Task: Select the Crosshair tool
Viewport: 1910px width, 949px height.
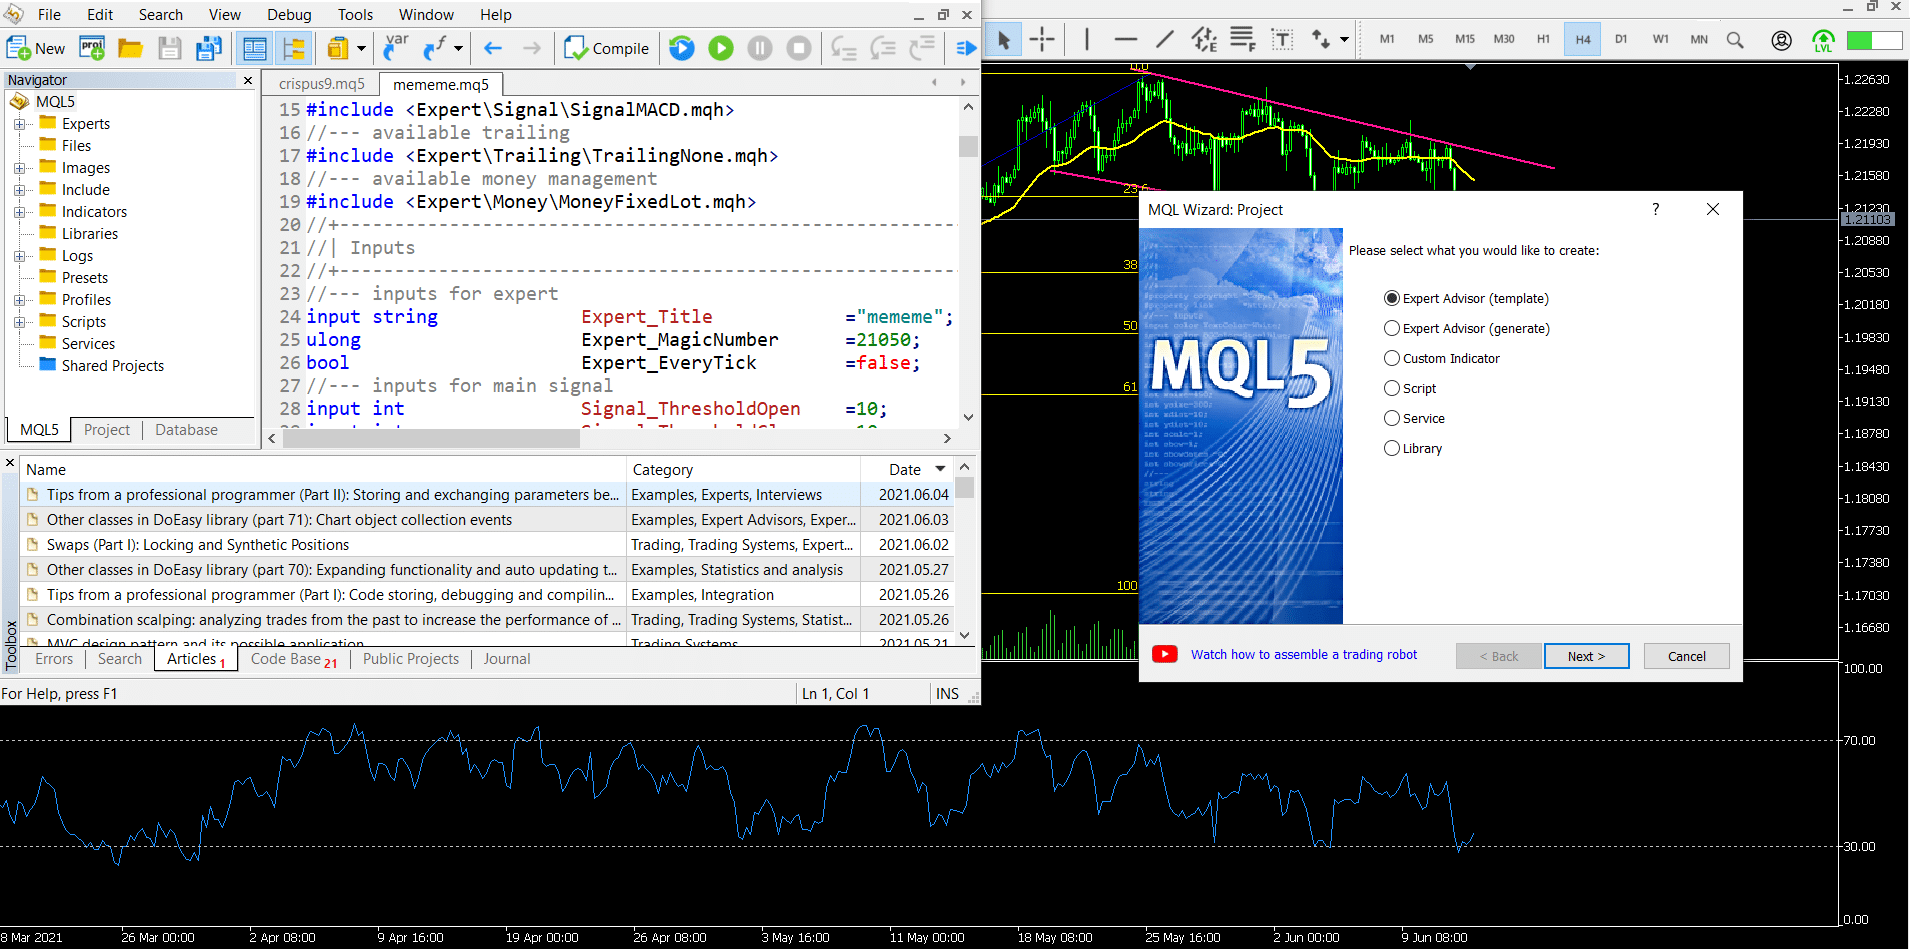Action: (x=1042, y=39)
